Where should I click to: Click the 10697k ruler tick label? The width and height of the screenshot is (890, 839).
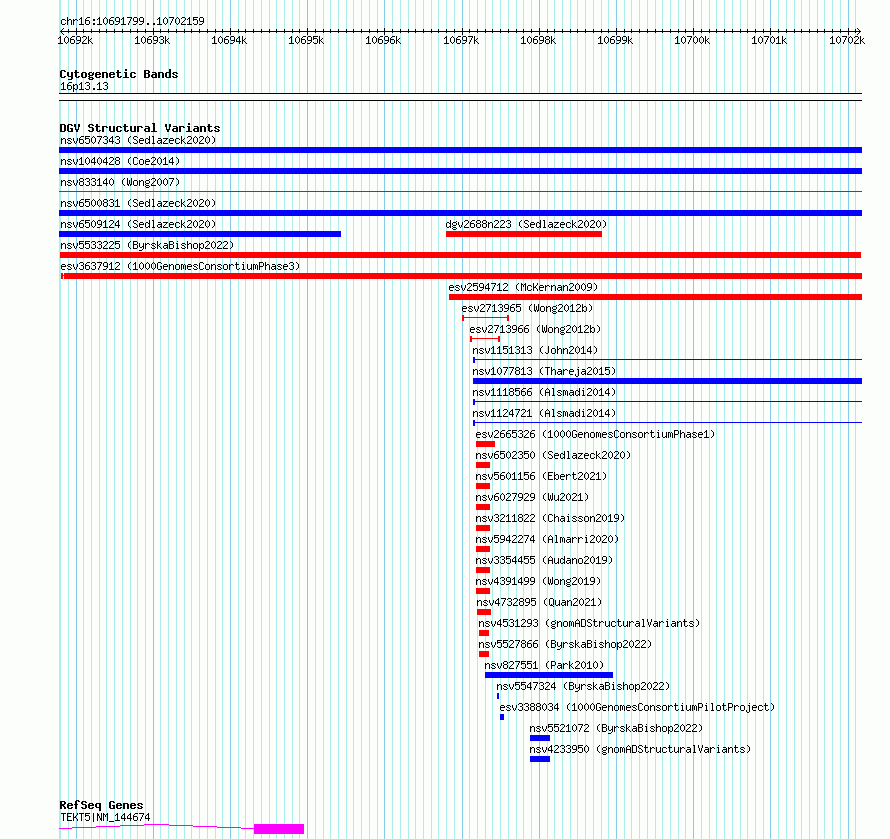(x=461, y=40)
